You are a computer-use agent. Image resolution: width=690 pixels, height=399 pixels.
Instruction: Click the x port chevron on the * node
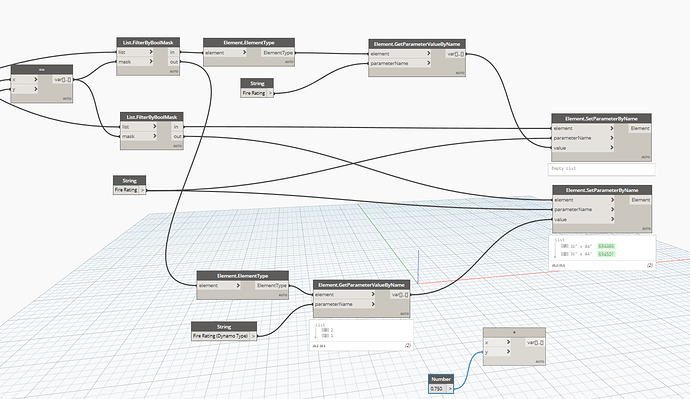coord(508,342)
